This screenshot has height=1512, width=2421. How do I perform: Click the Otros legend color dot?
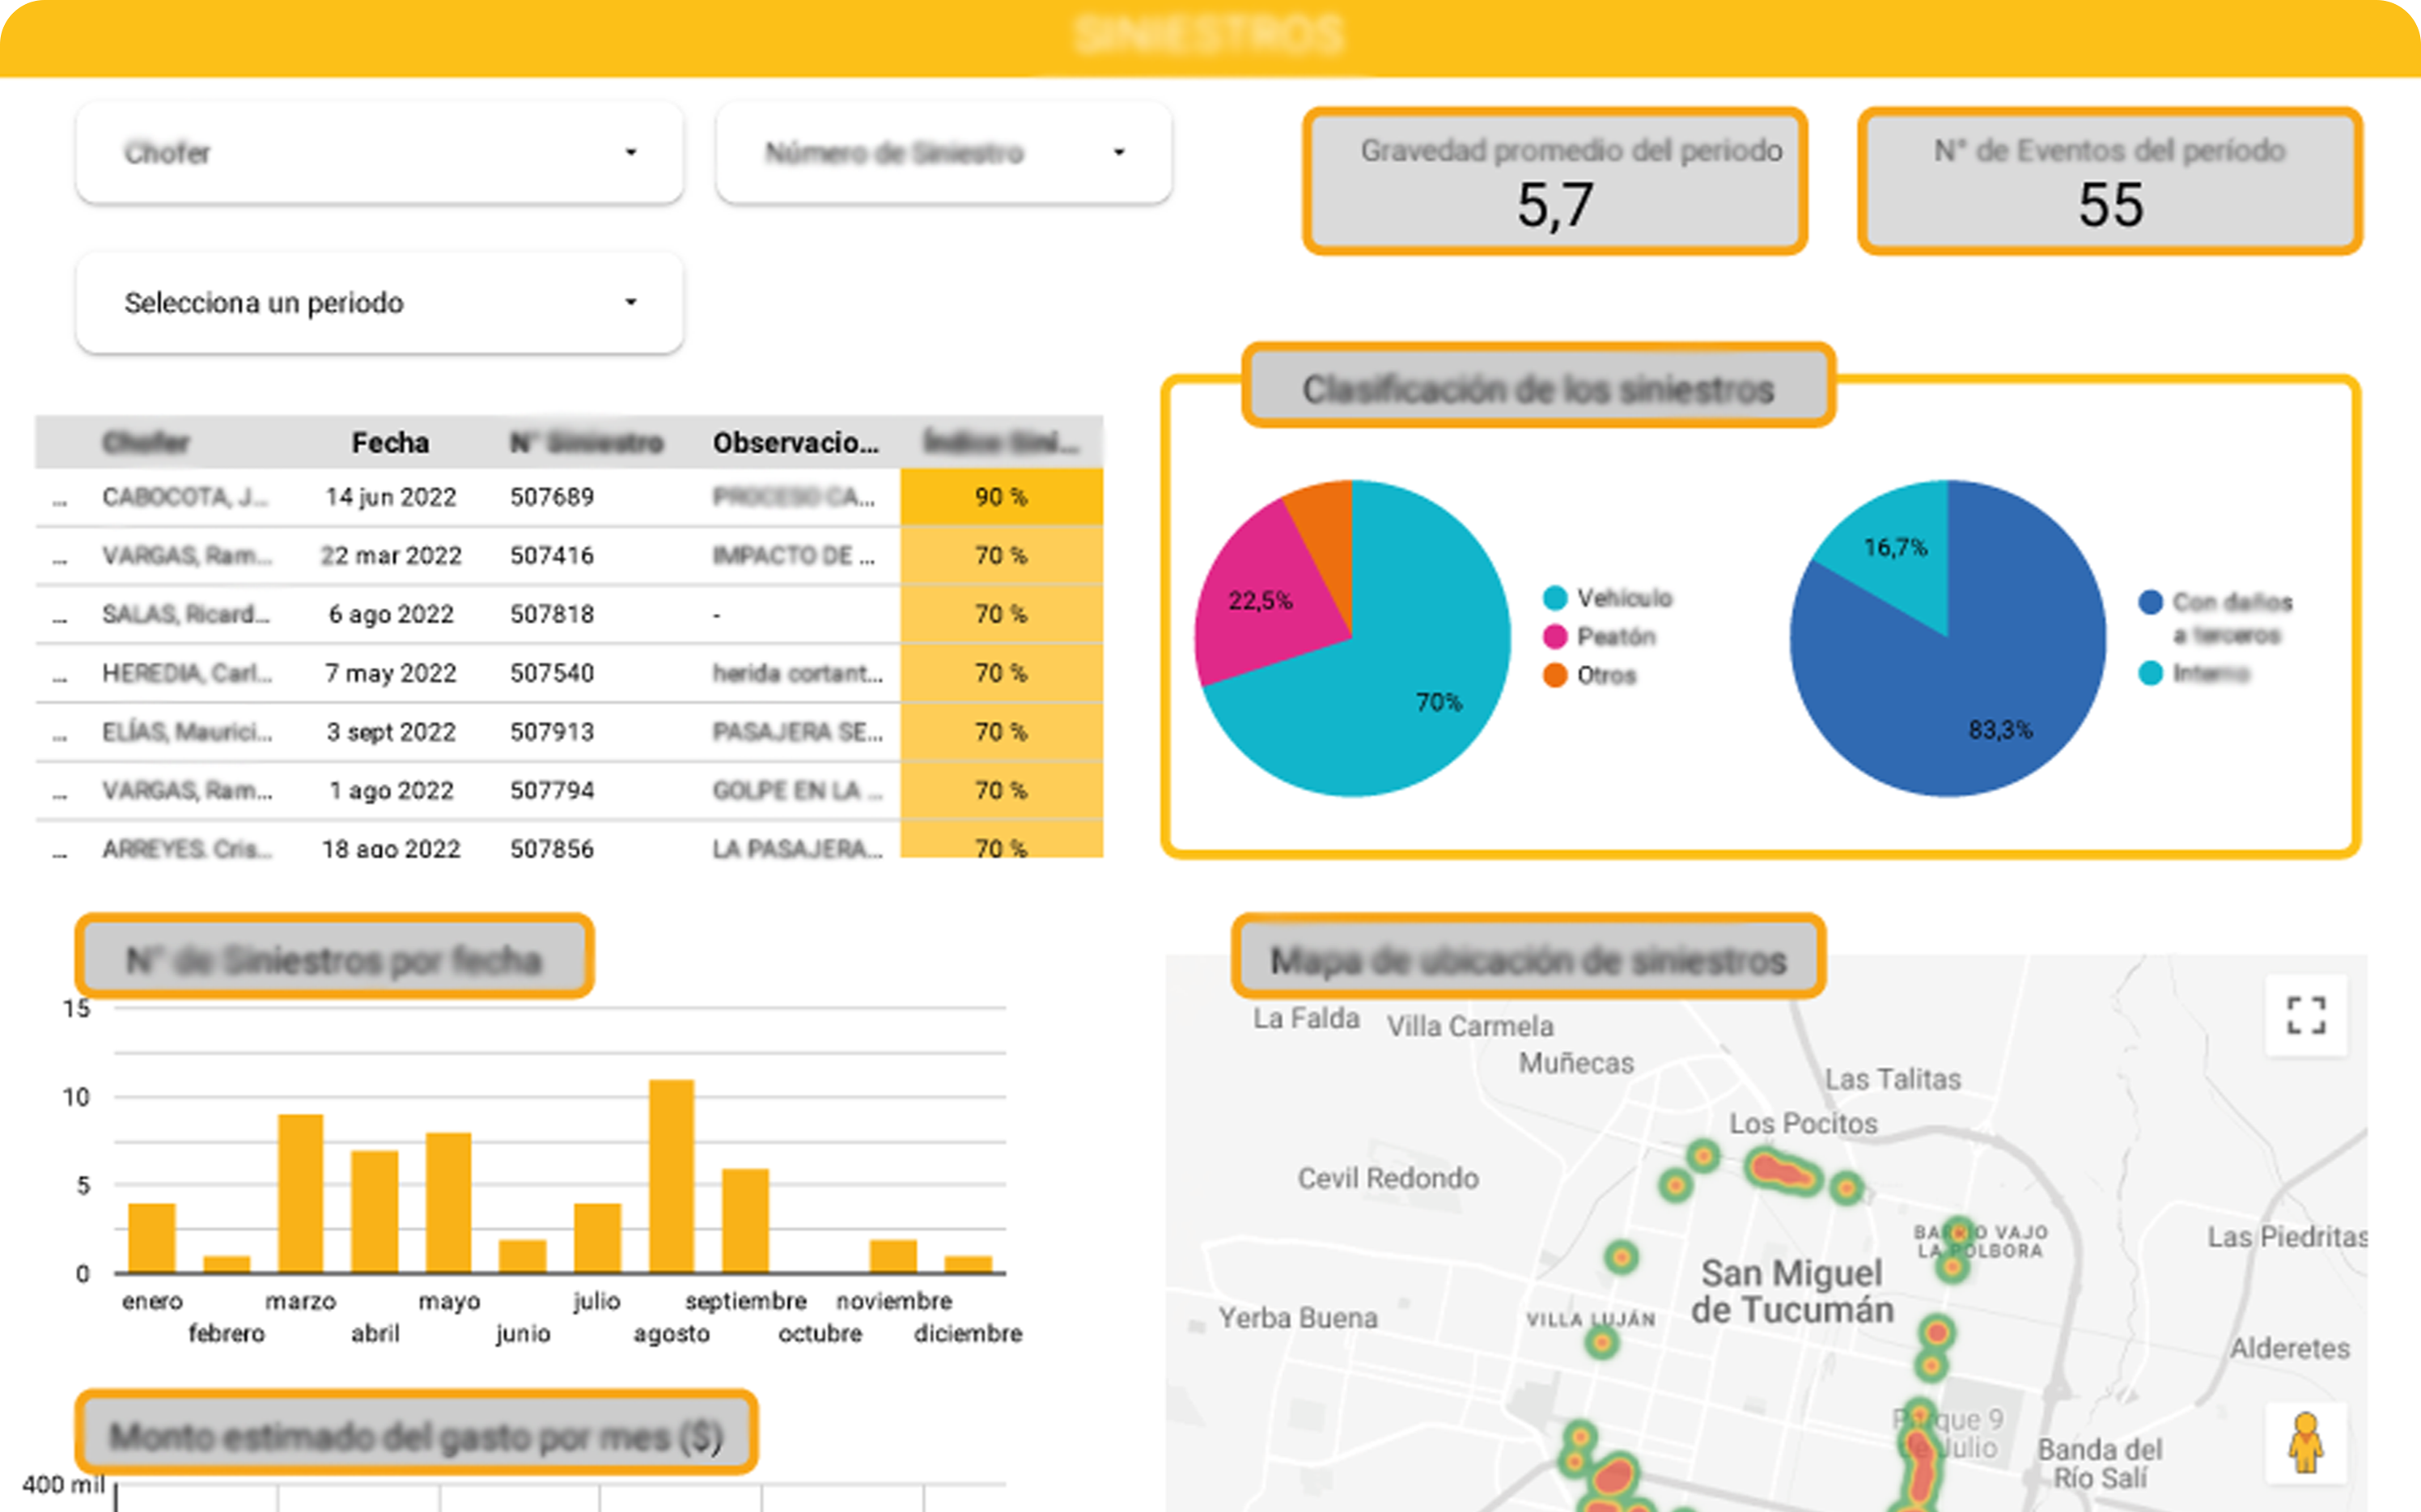1554,675
